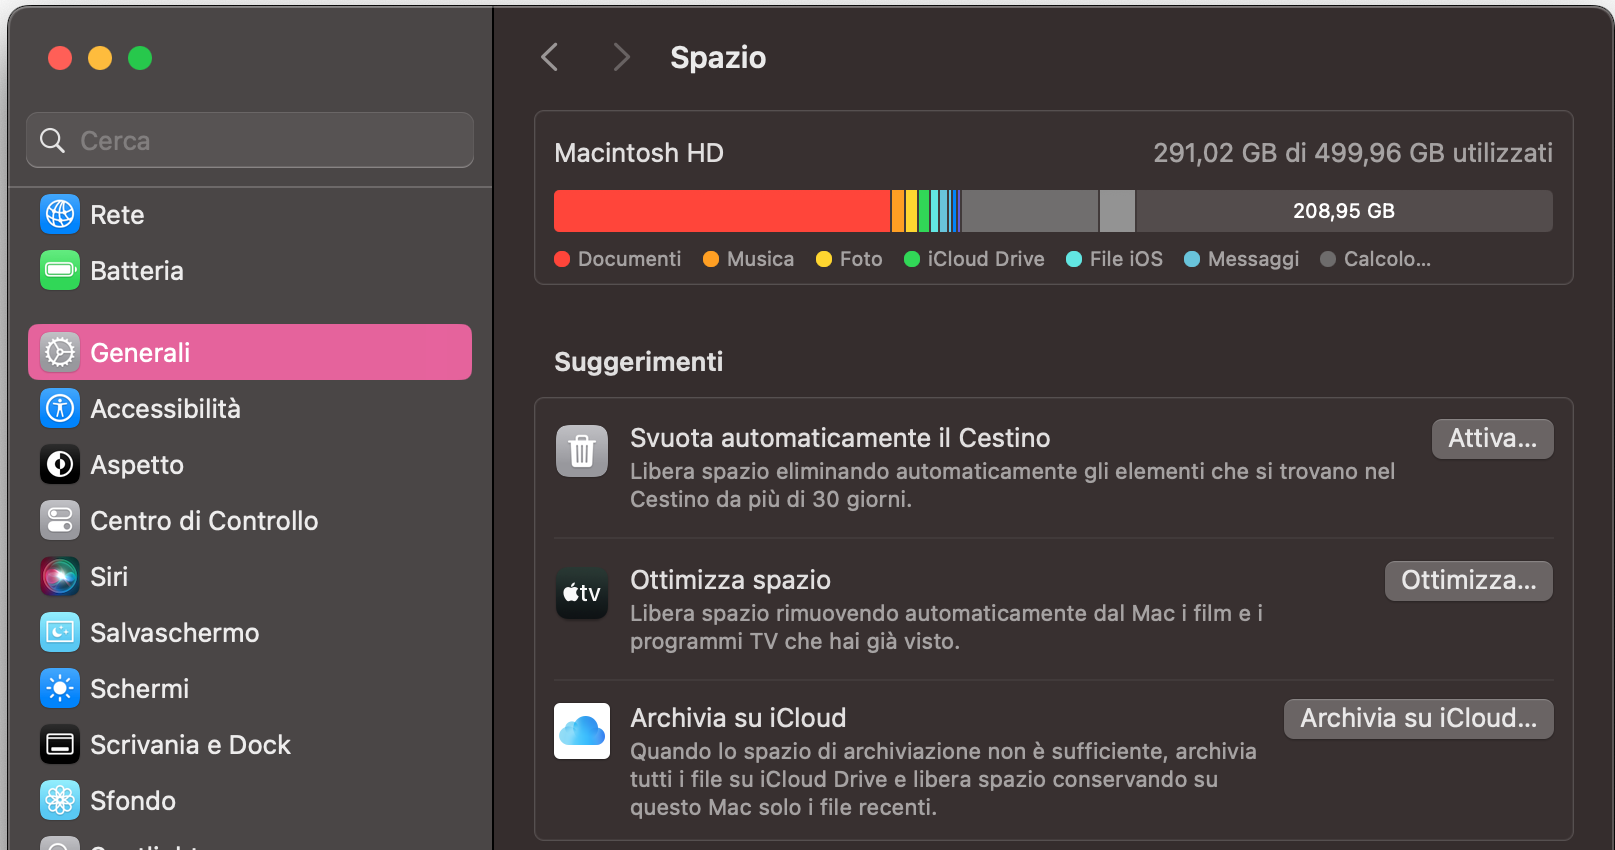
Task: Open Rete settings via the globe icon
Action: [x=59, y=214]
